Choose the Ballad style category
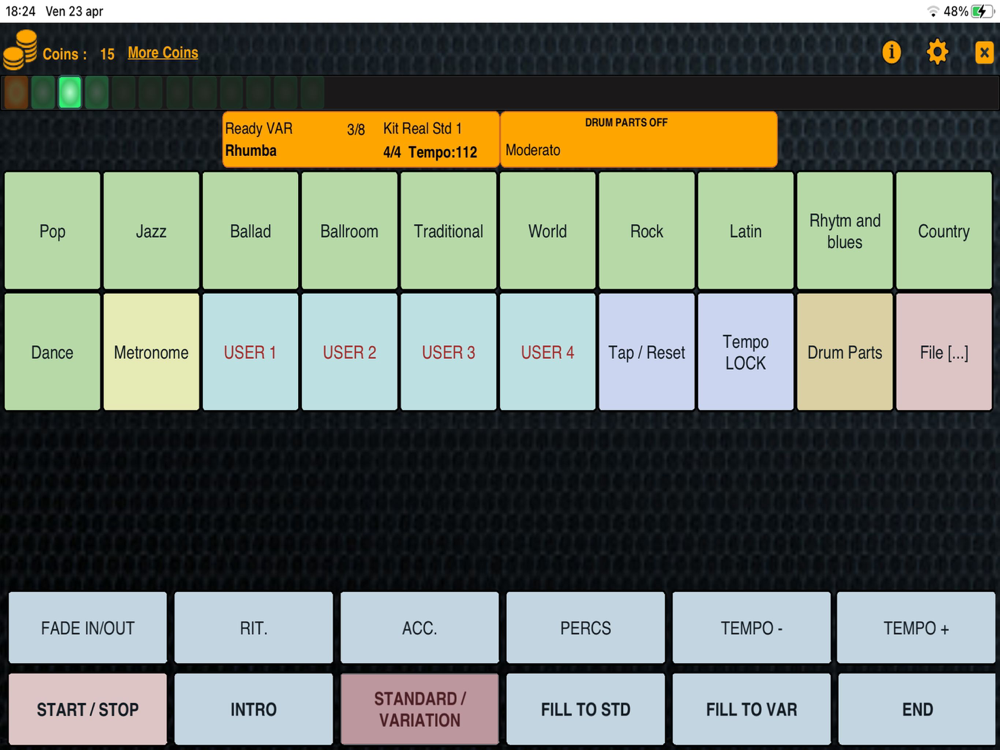The image size is (1000, 750). pos(250,231)
